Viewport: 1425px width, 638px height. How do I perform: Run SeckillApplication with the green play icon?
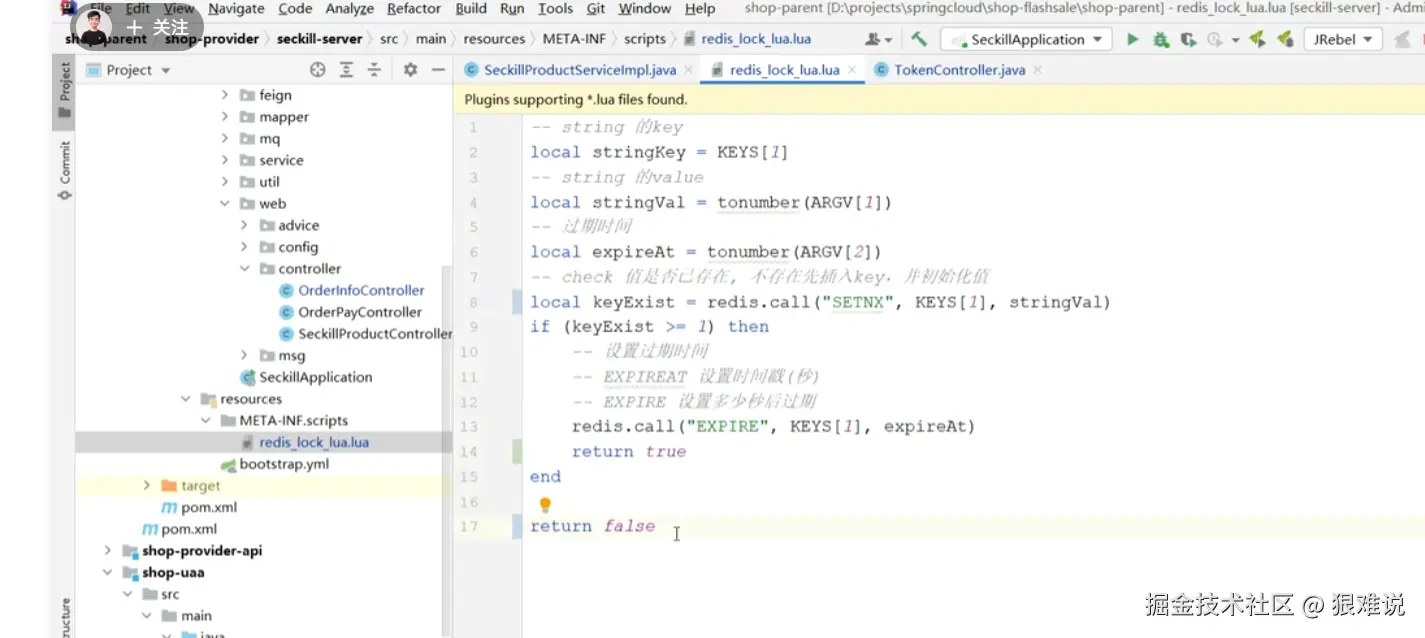click(1133, 40)
